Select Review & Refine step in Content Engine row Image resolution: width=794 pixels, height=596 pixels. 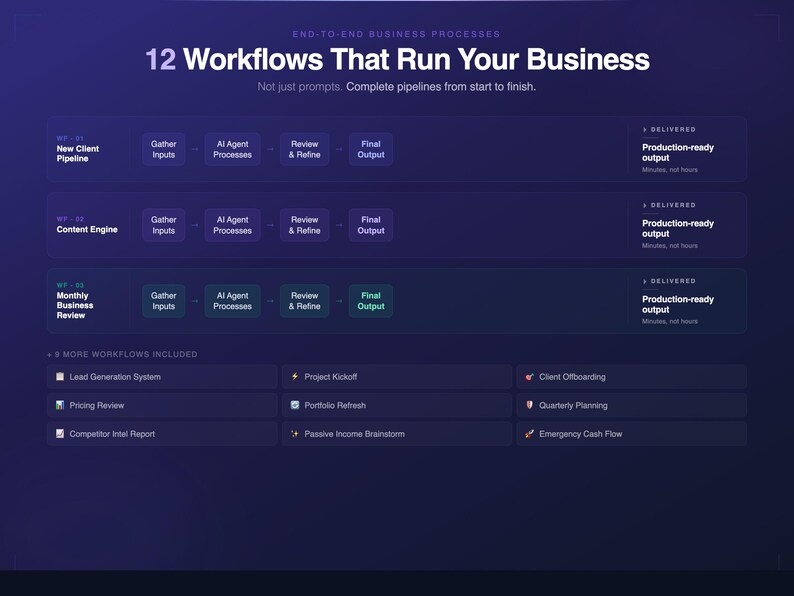[304, 225]
